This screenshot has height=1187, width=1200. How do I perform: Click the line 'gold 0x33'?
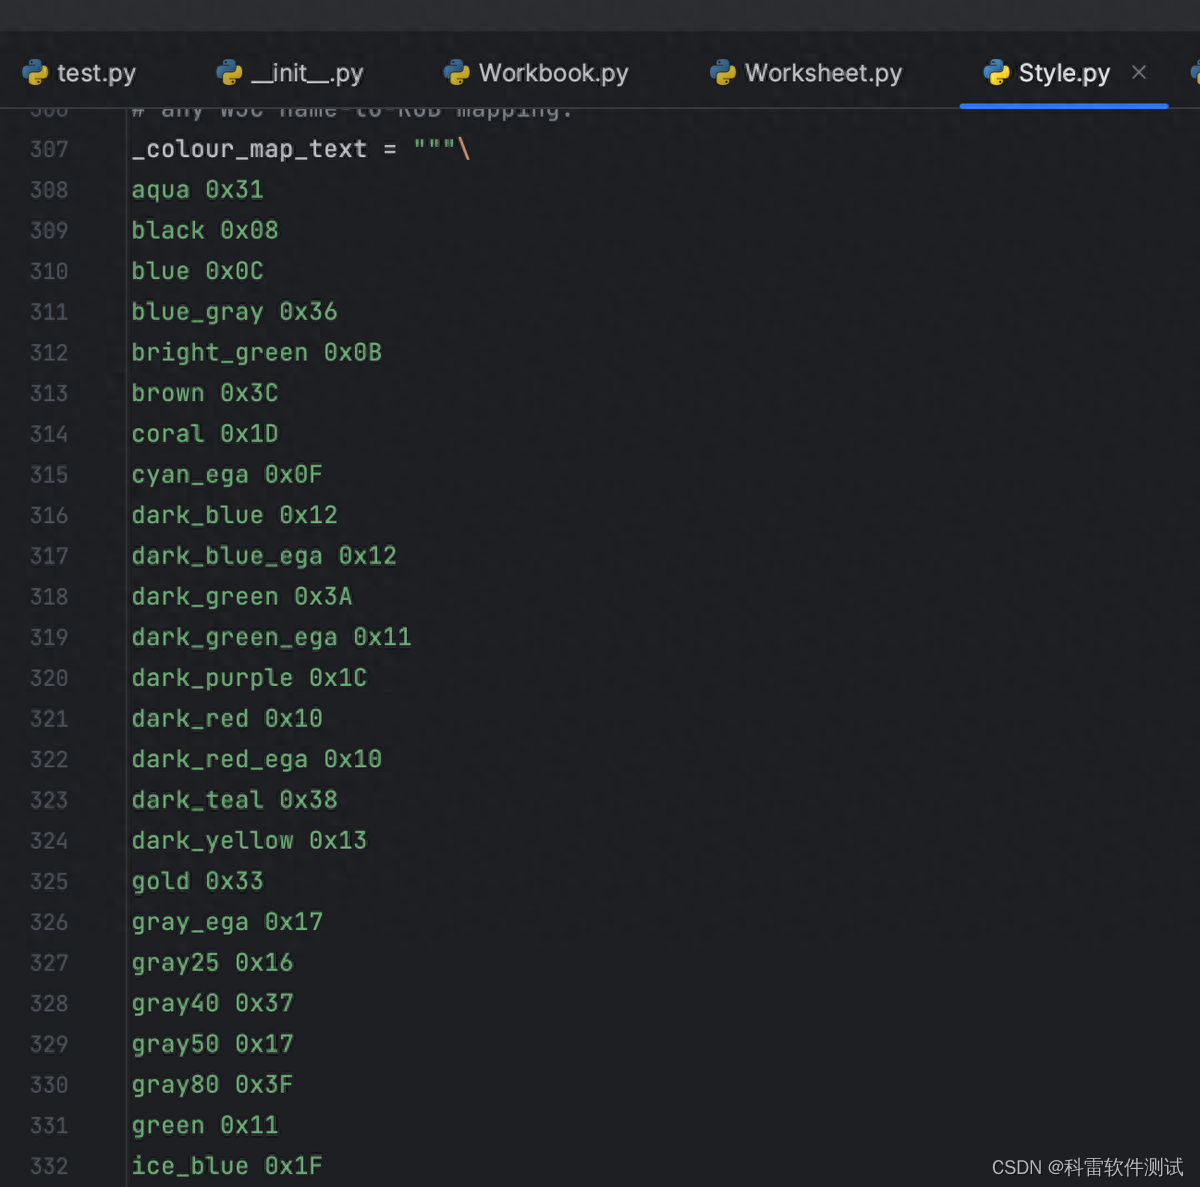198,881
